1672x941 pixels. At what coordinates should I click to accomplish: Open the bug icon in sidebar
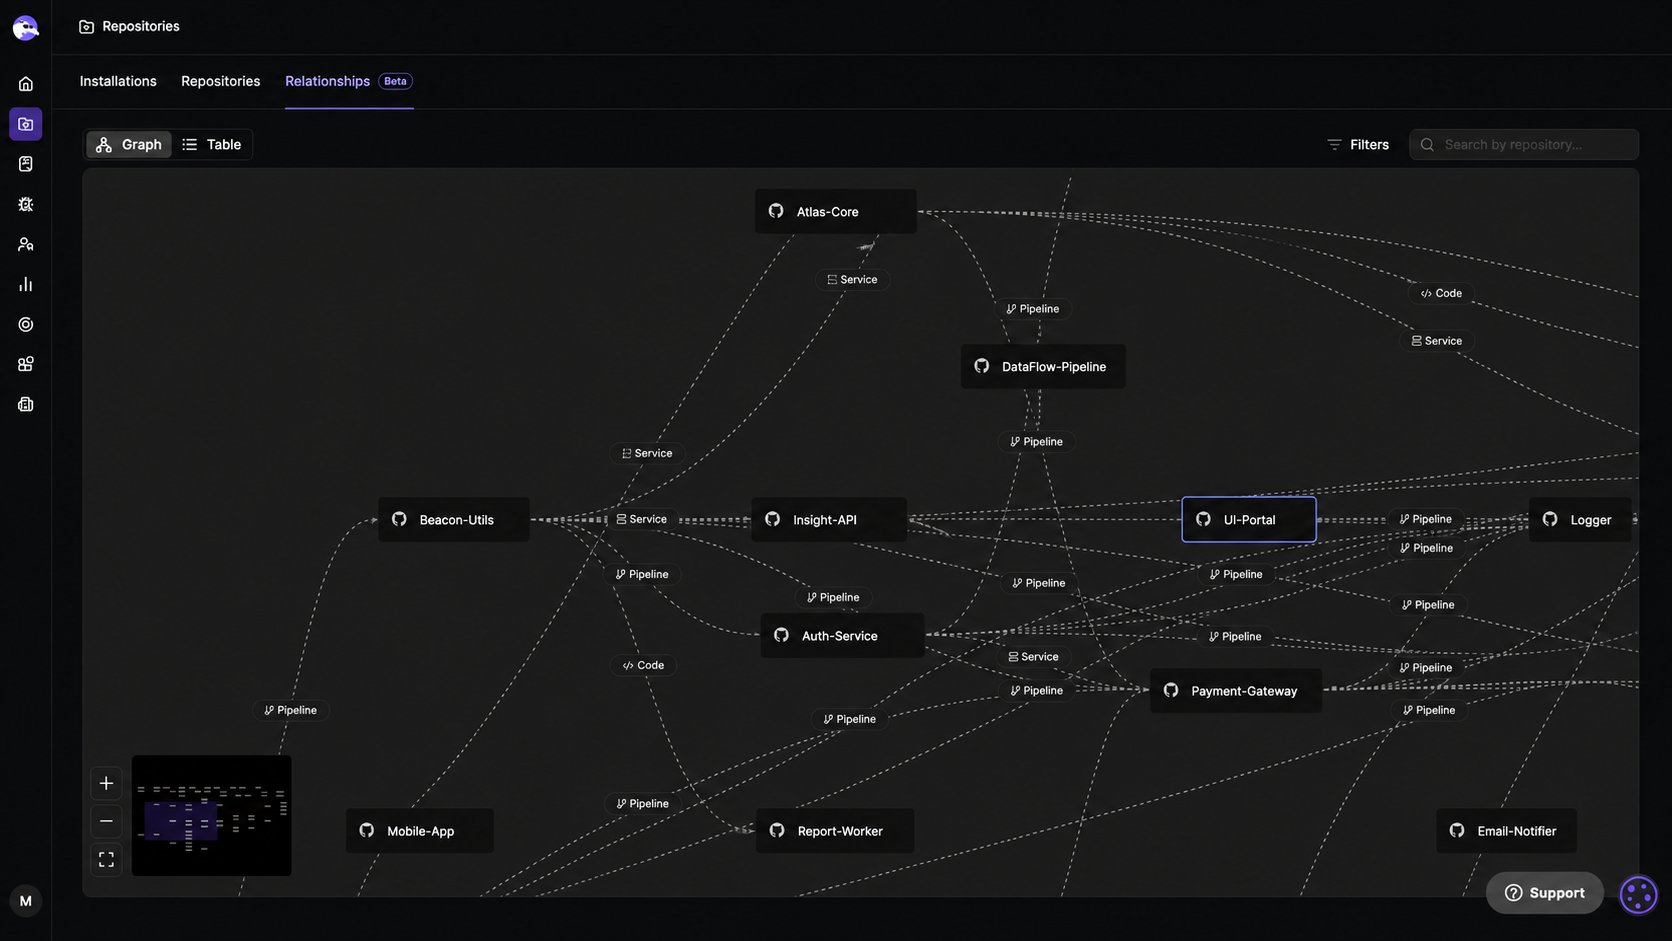[26, 204]
